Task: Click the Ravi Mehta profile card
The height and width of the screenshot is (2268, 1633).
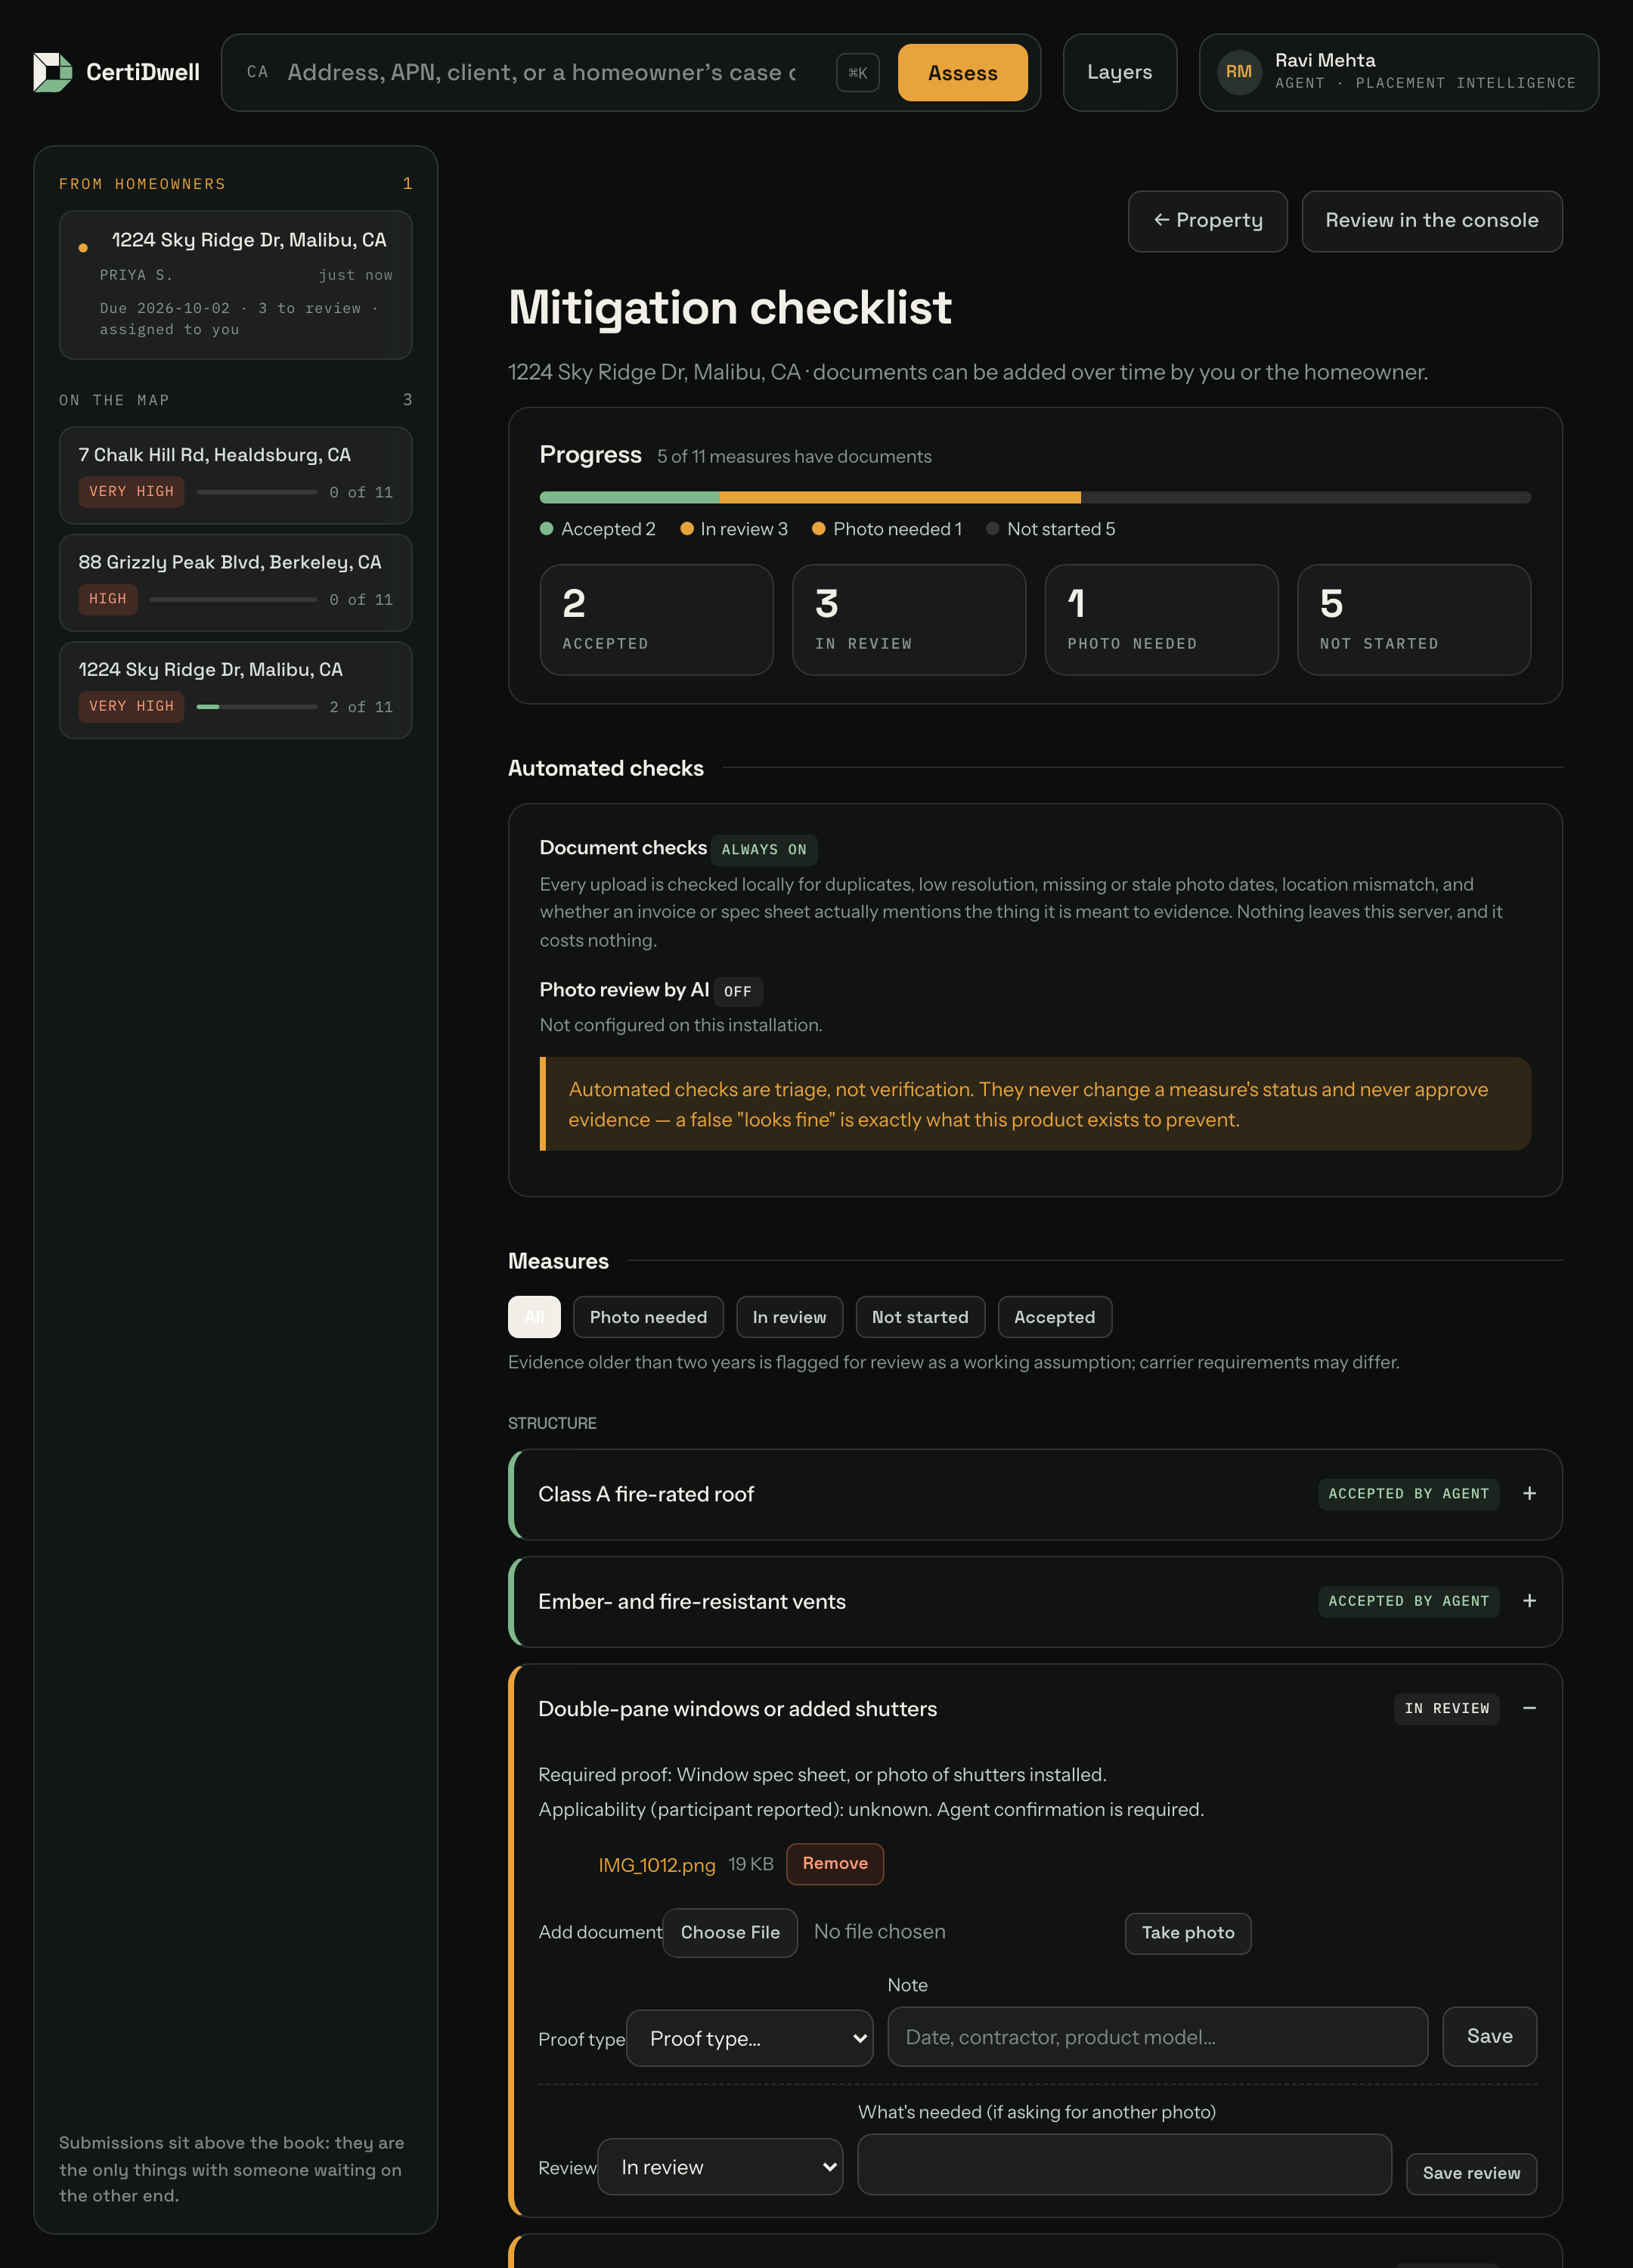Action: pyautogui.click(x=1398, y=72)
